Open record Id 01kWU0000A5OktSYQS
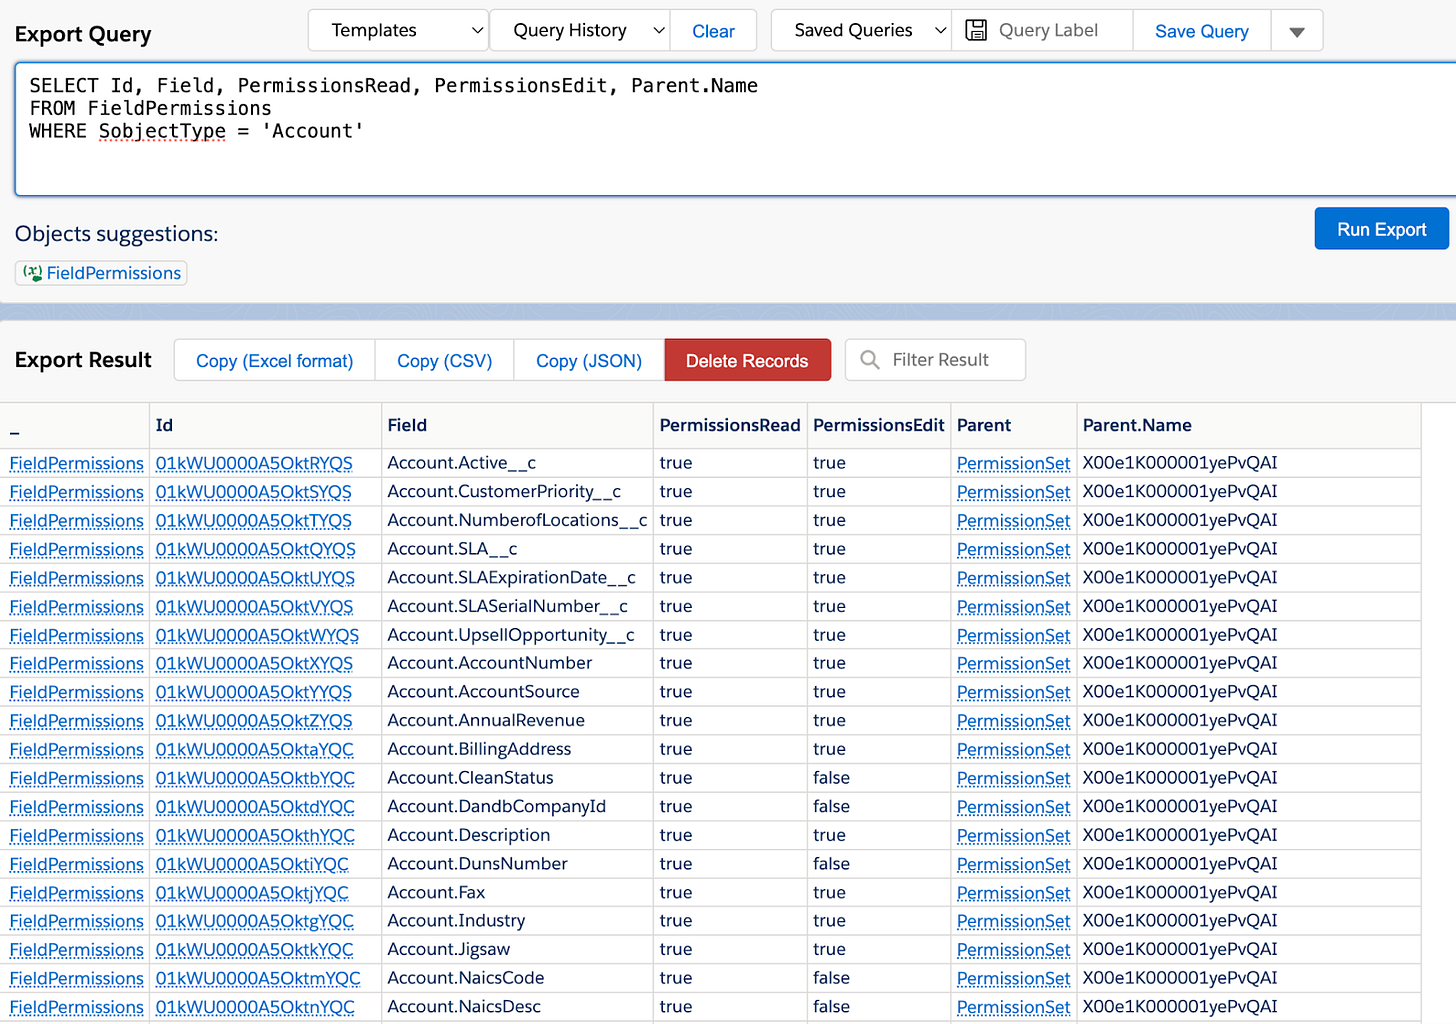 tap(254, 492)
